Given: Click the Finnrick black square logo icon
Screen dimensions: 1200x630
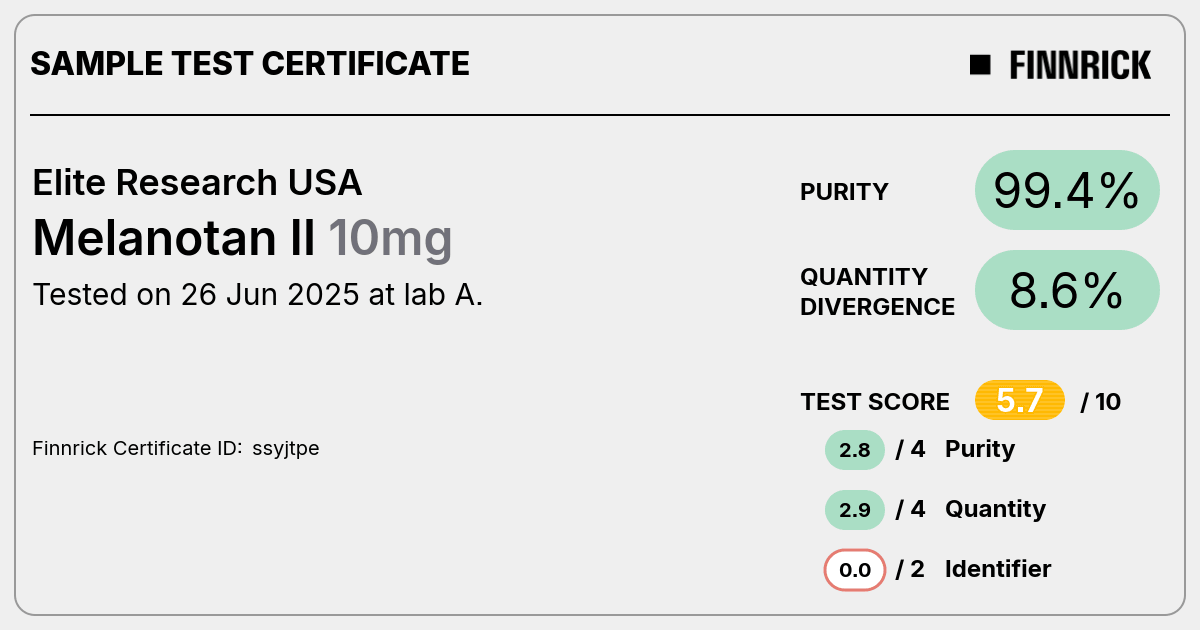Looking at the screenshot, I should (980, 65).
